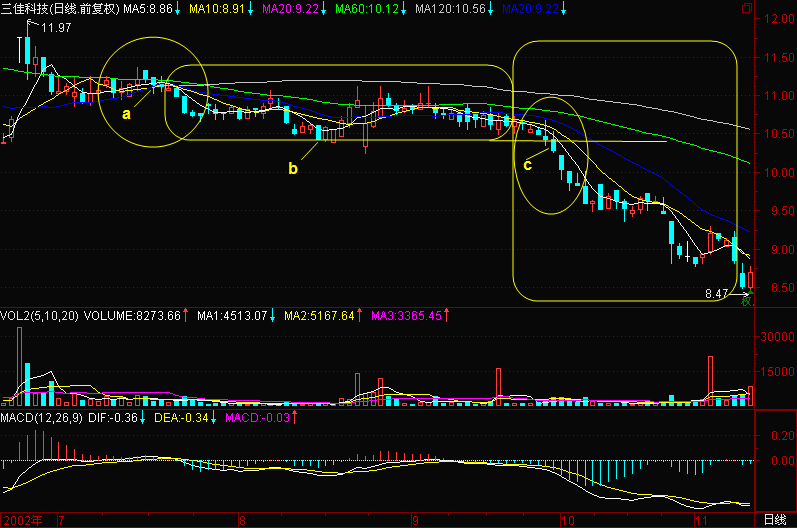This screenshot has width=797, height=528.
Task: Click the MA5 cyan down arrow indicator
Action: [177, 9]
